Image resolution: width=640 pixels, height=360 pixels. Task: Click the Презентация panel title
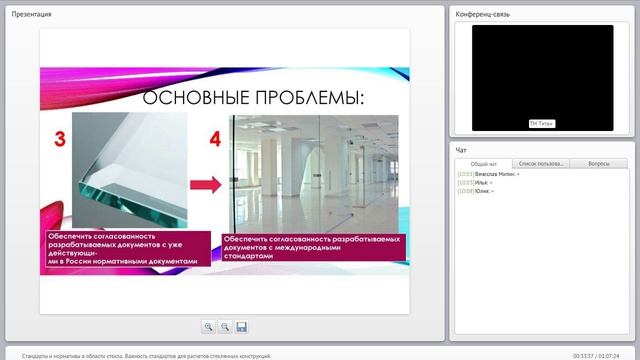[x=31, y=14]
